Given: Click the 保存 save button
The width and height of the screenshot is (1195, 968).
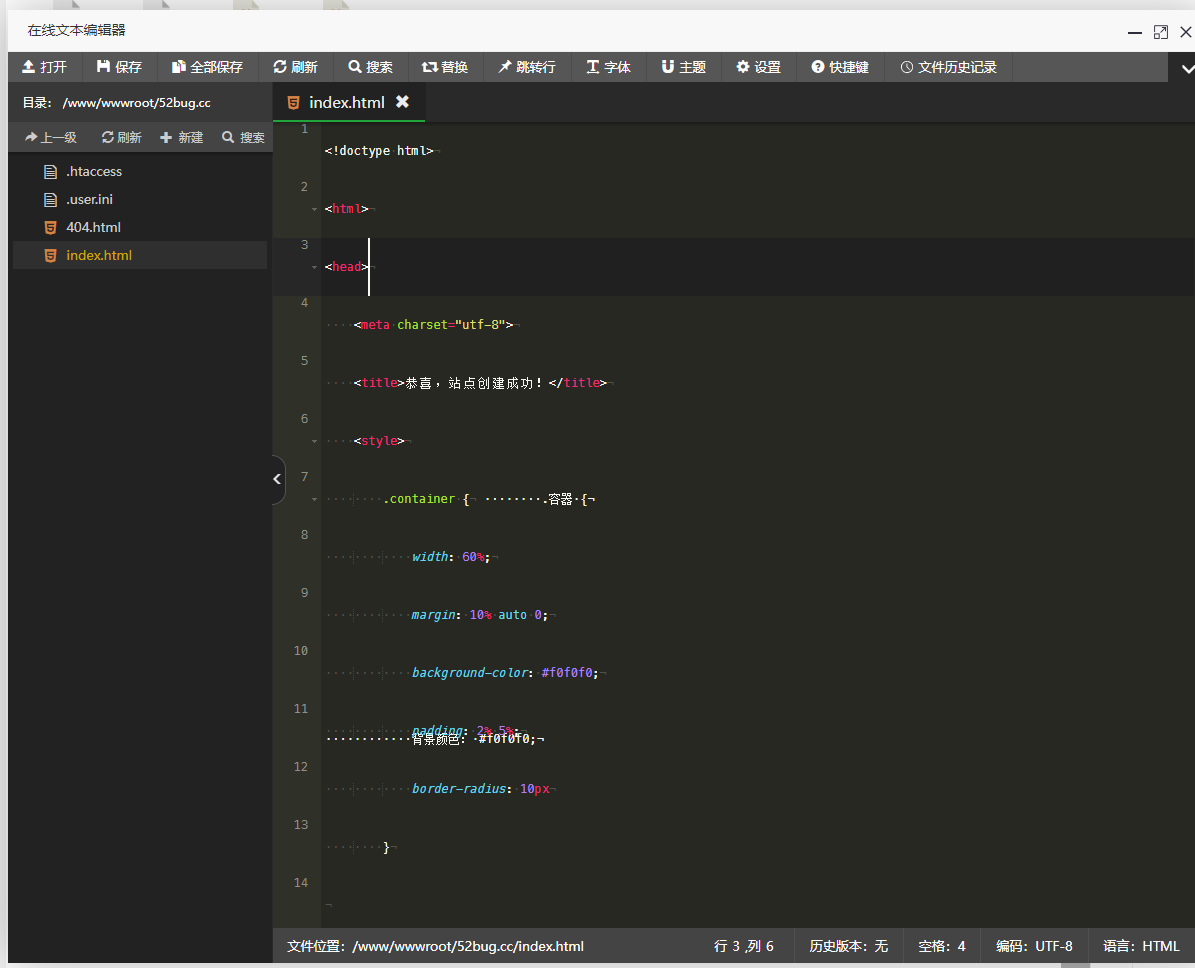Looking at the screenshot, I should (x=119, y=67).
